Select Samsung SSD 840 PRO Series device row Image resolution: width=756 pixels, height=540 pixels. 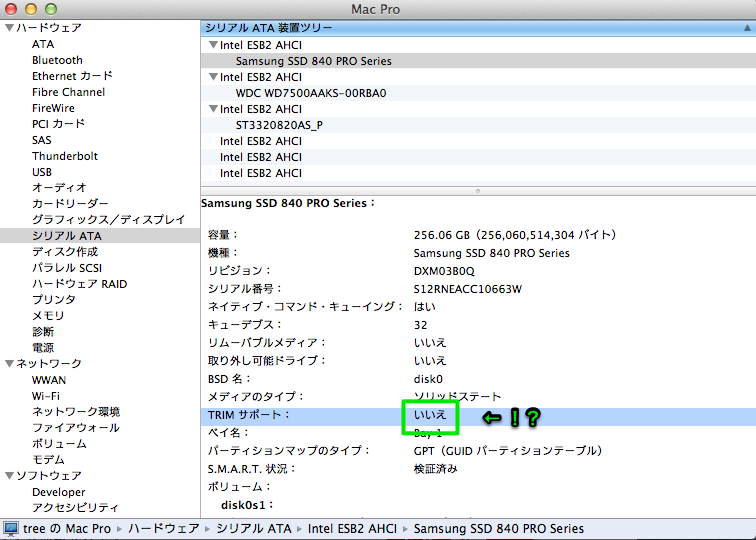(x=478, y=61)
